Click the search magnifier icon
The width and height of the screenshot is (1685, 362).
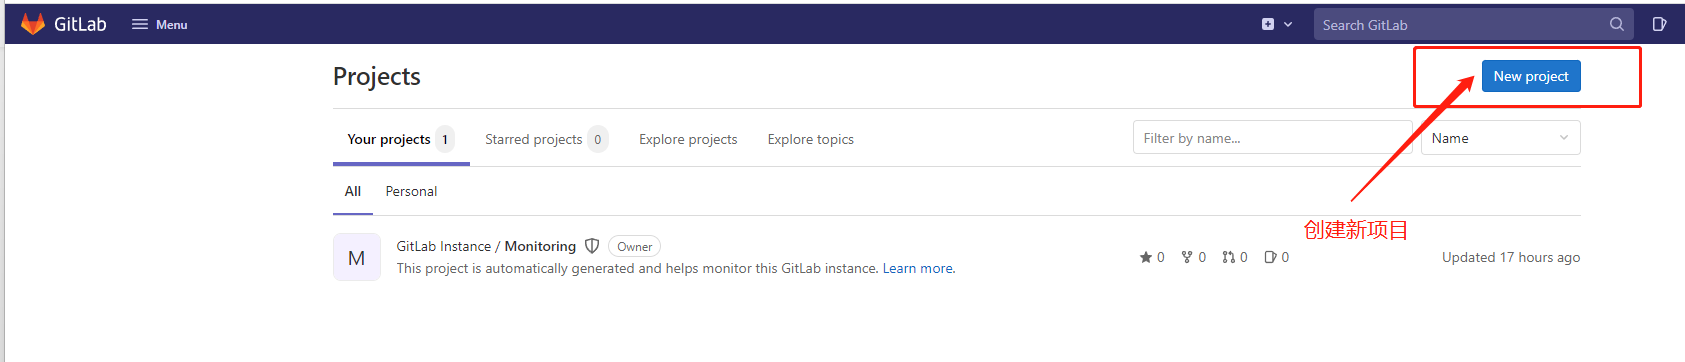pos(1617,24)
